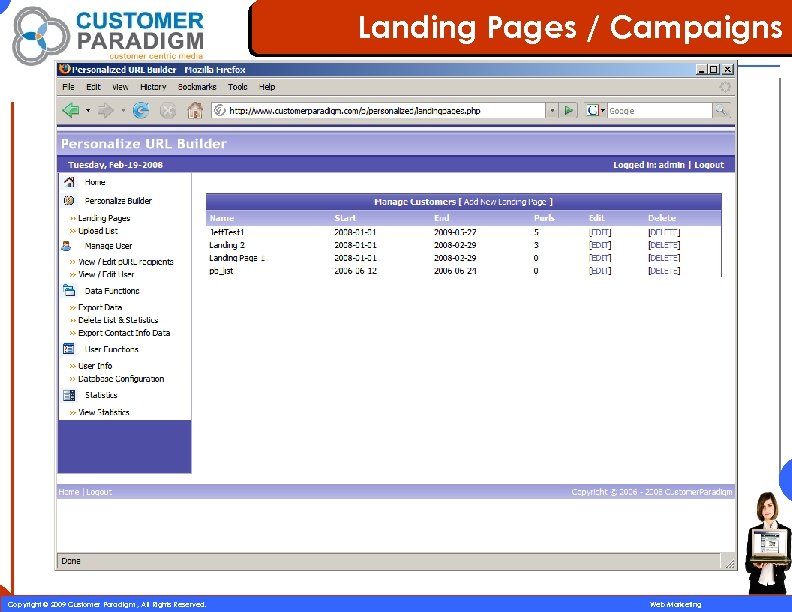Click the browser Back arrow button
The width and height of the screenshot is (792, 612).
71,110
